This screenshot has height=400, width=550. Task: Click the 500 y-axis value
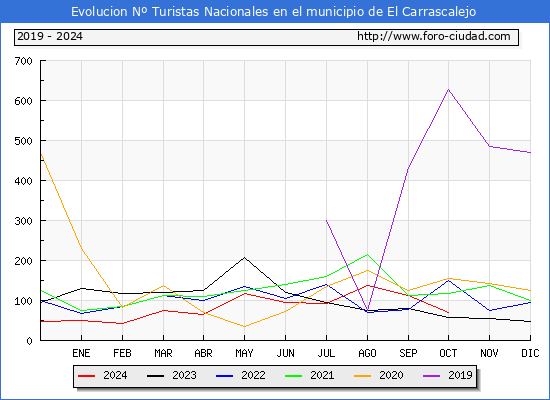coord(24,141)
